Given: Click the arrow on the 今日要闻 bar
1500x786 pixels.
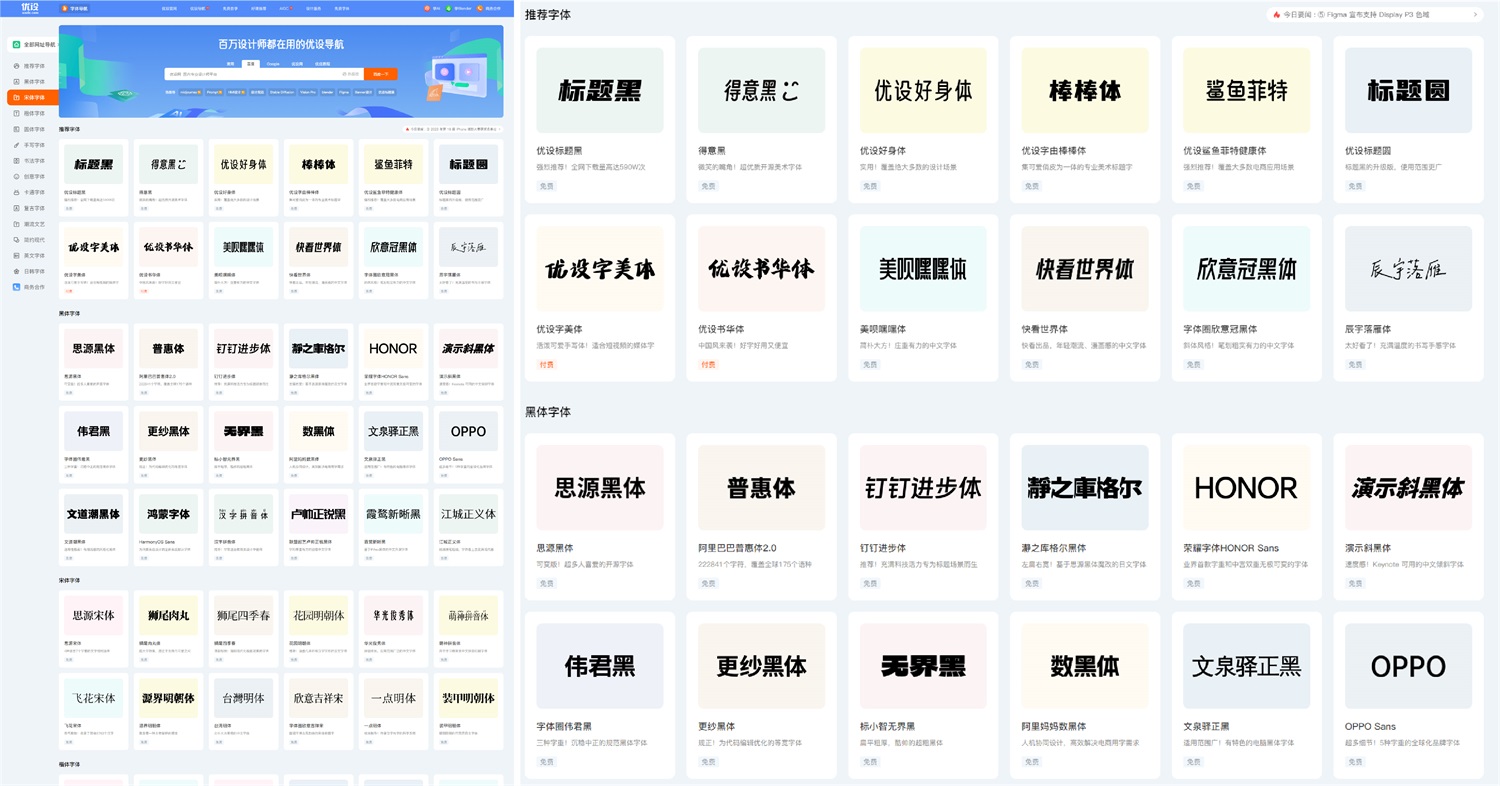Looking at the screenshot, I should point(1475,15).
